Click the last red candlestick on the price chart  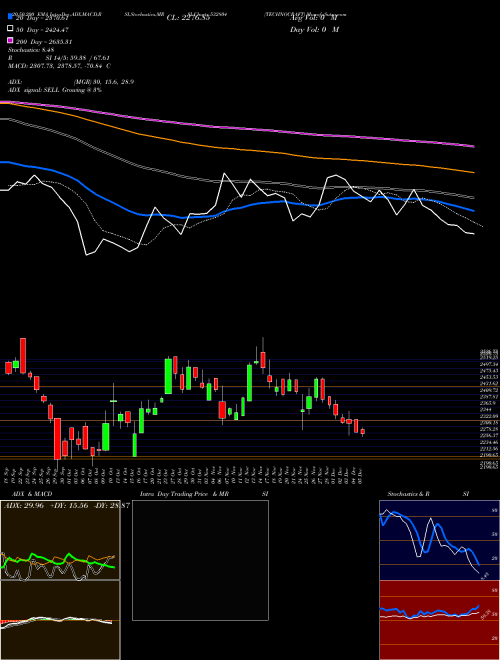coord(363,431)
